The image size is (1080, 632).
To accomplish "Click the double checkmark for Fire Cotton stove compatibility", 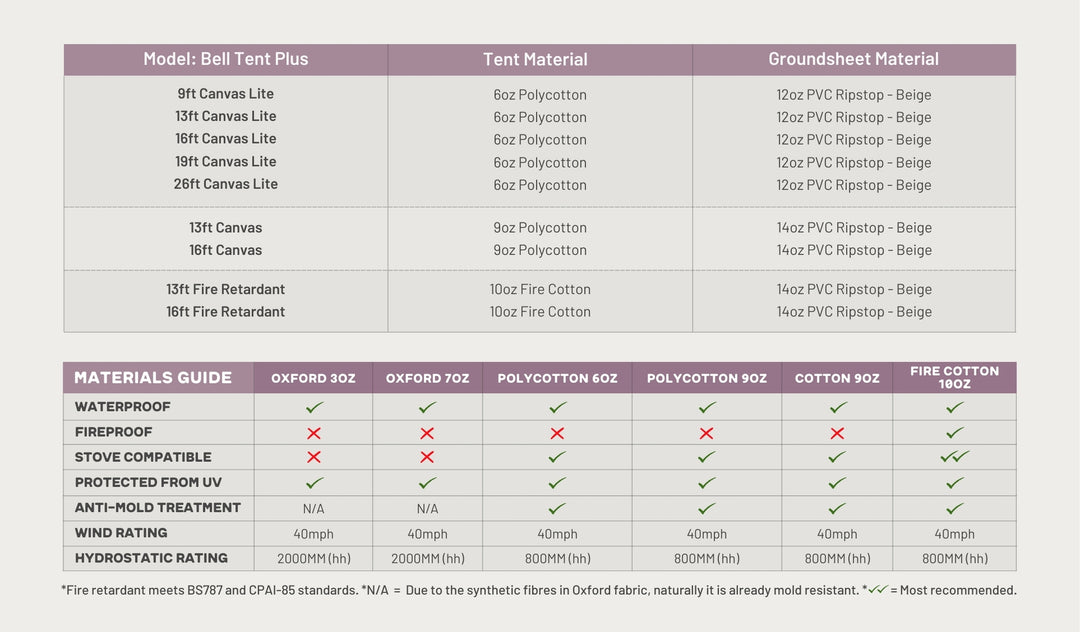I will click(955, 457).
